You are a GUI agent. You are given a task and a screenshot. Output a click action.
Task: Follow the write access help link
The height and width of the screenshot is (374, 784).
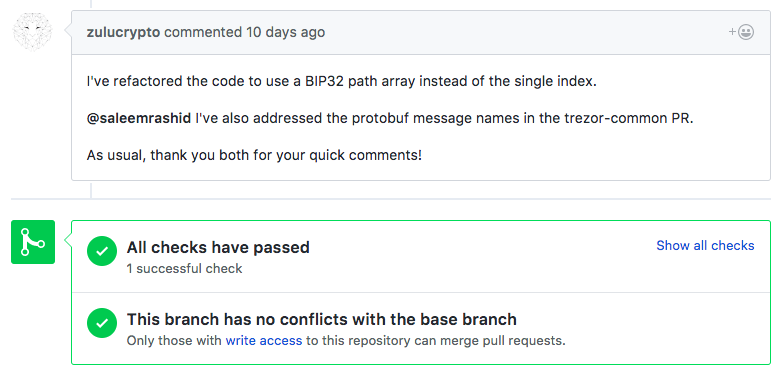264,341
